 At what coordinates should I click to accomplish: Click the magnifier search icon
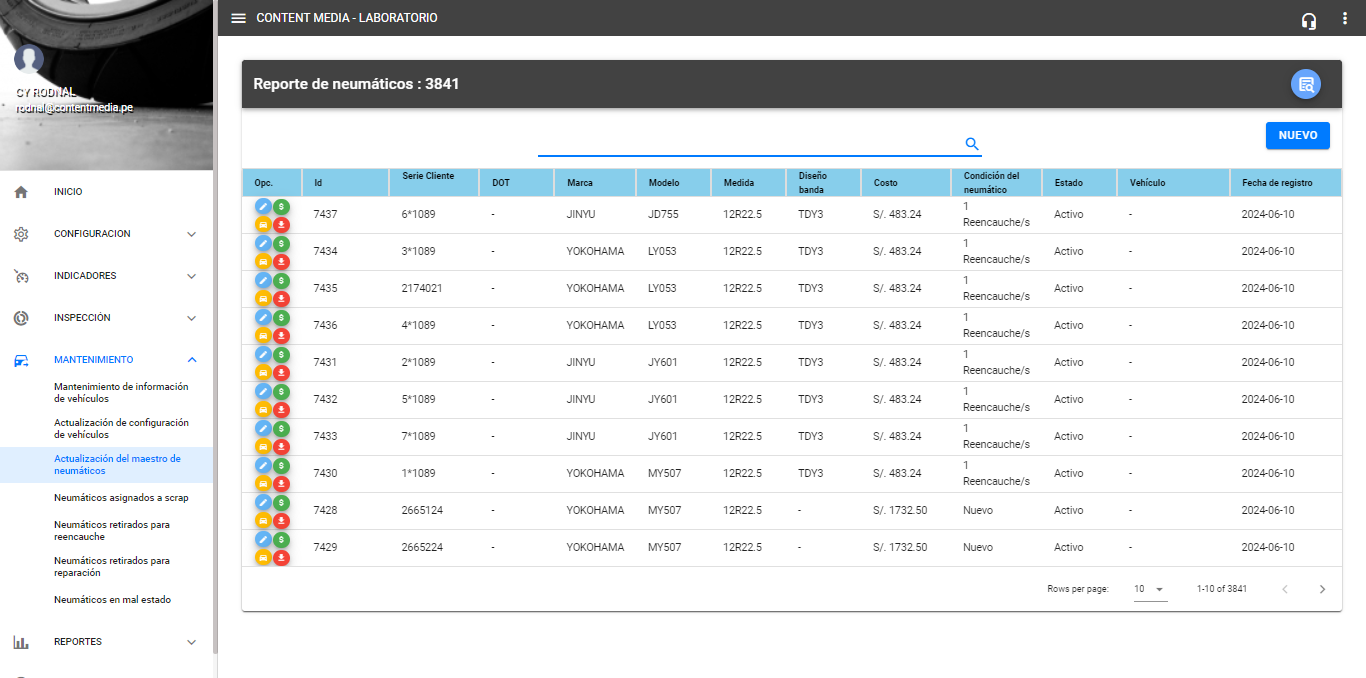point(971,144)
